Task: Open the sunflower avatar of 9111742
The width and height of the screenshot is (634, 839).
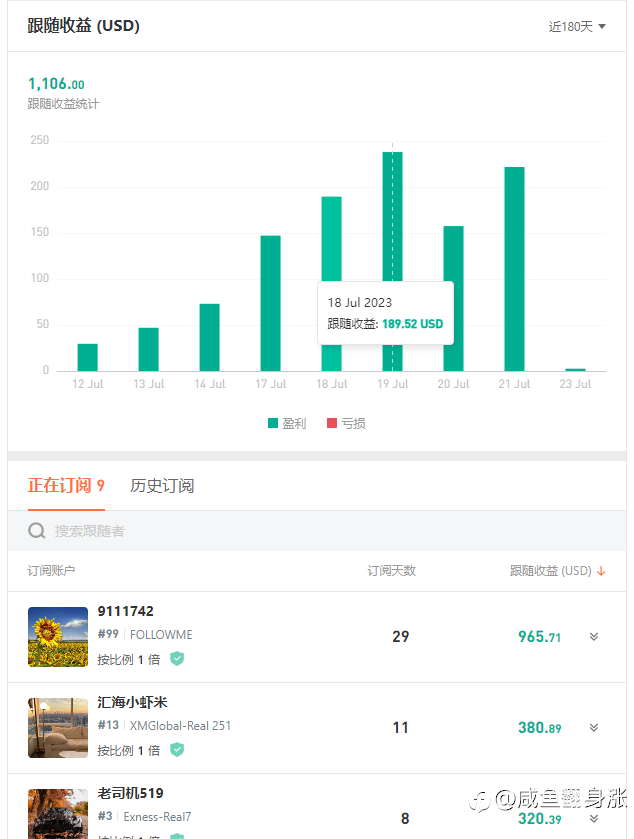Action: 58,637
